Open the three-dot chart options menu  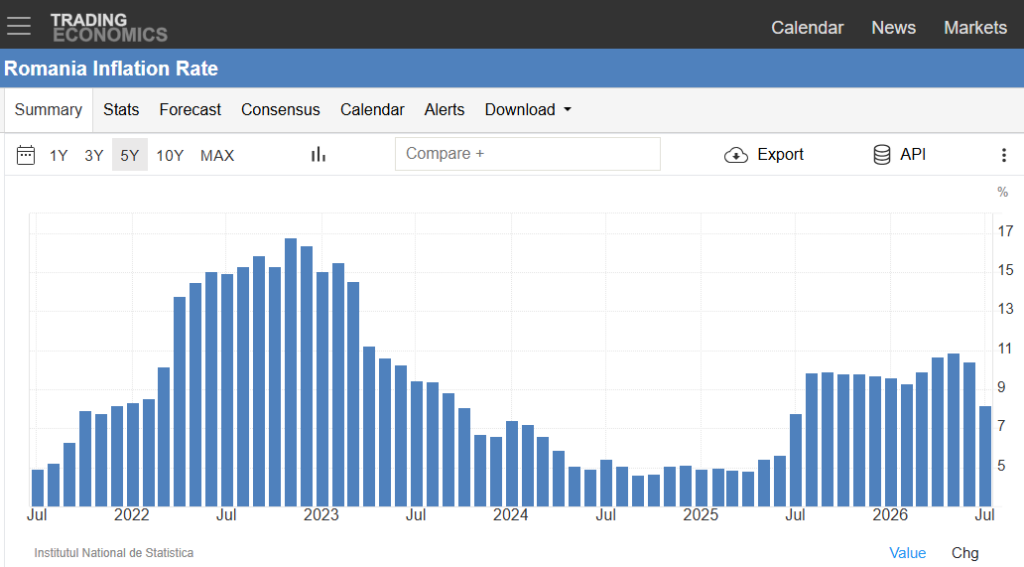[x=1004, y=155]
